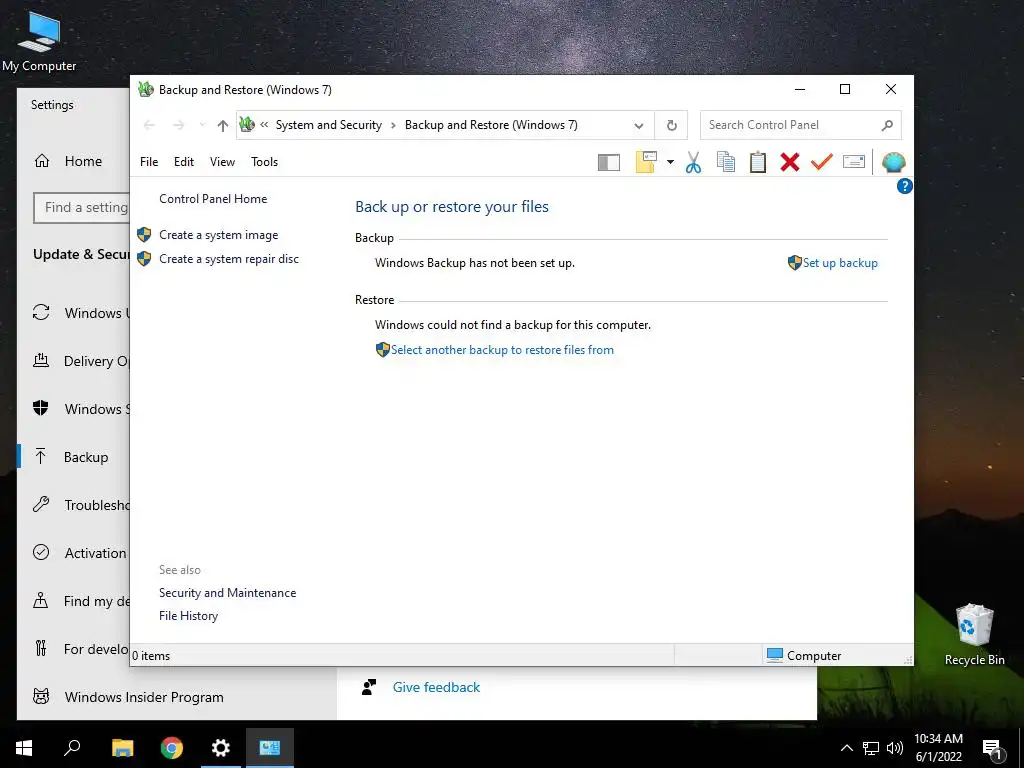
Task: Open the recent locations dropdown chevron
Action: pos(202,125)
